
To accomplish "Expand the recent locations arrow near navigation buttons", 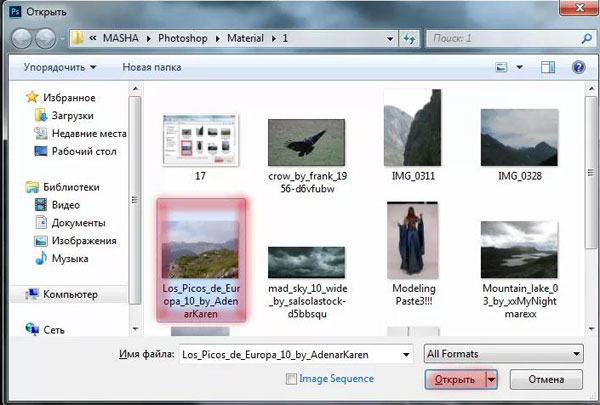I will click(62, 39).
